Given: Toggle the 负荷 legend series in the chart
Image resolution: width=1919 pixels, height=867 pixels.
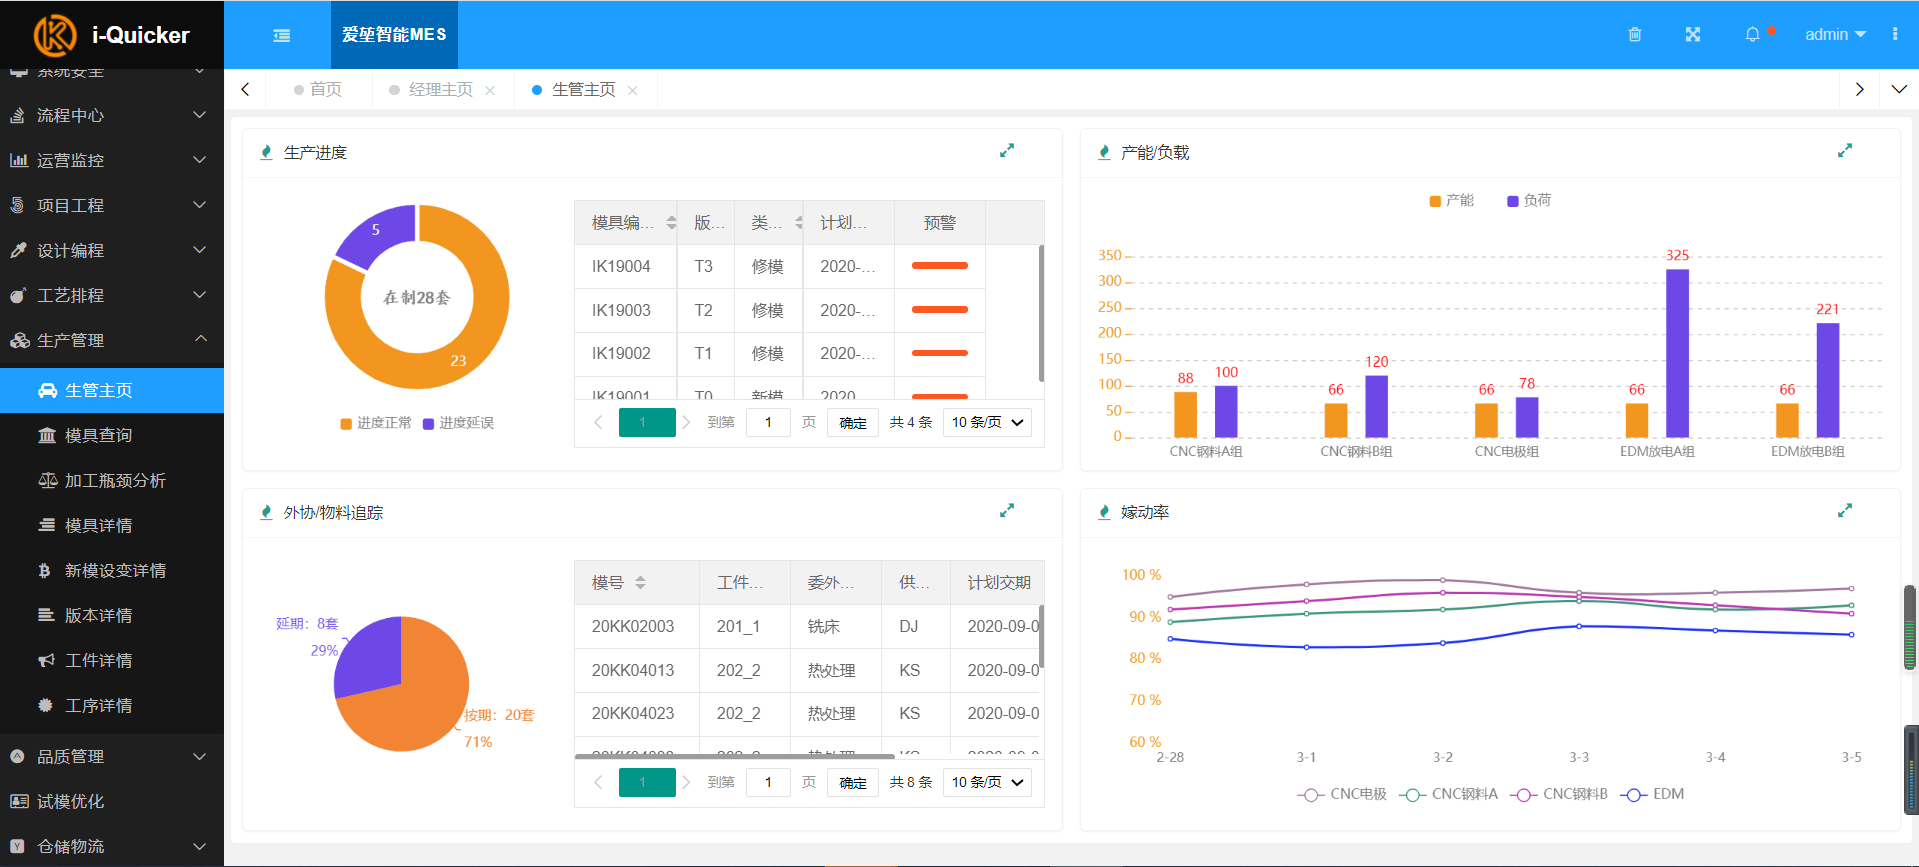Looking at the screenshot, I should 1529,200.
